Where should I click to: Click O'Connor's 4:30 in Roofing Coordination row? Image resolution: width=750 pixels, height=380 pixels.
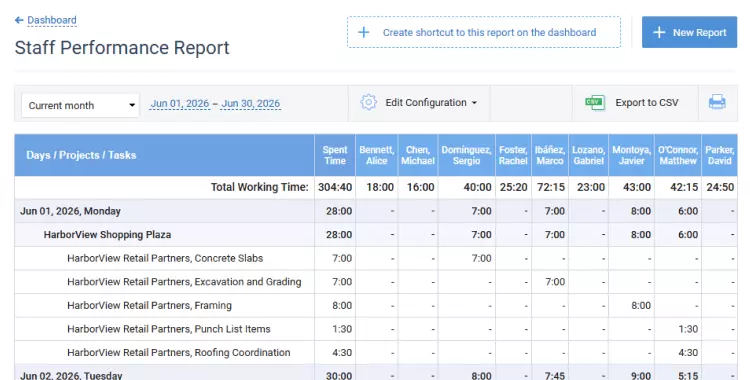tap(688, 352)
